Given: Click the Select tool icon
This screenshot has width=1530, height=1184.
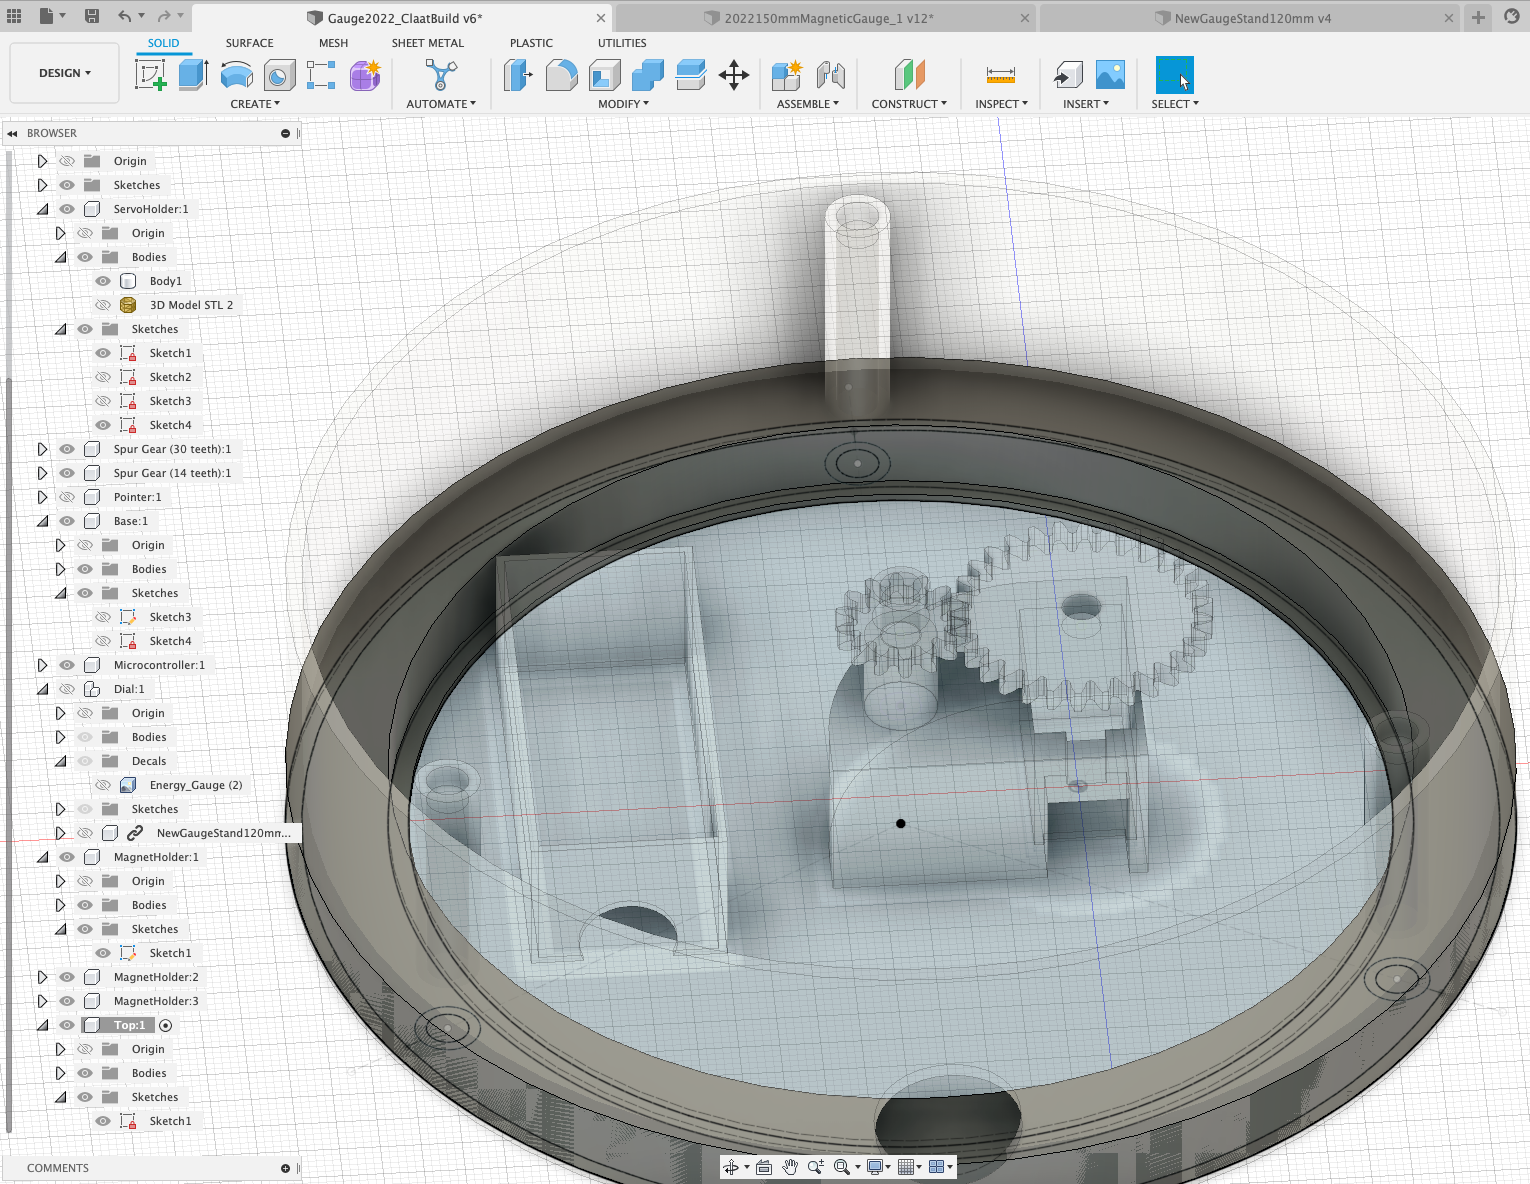Looking at the screenshot, I should [x=1175, y=75].
